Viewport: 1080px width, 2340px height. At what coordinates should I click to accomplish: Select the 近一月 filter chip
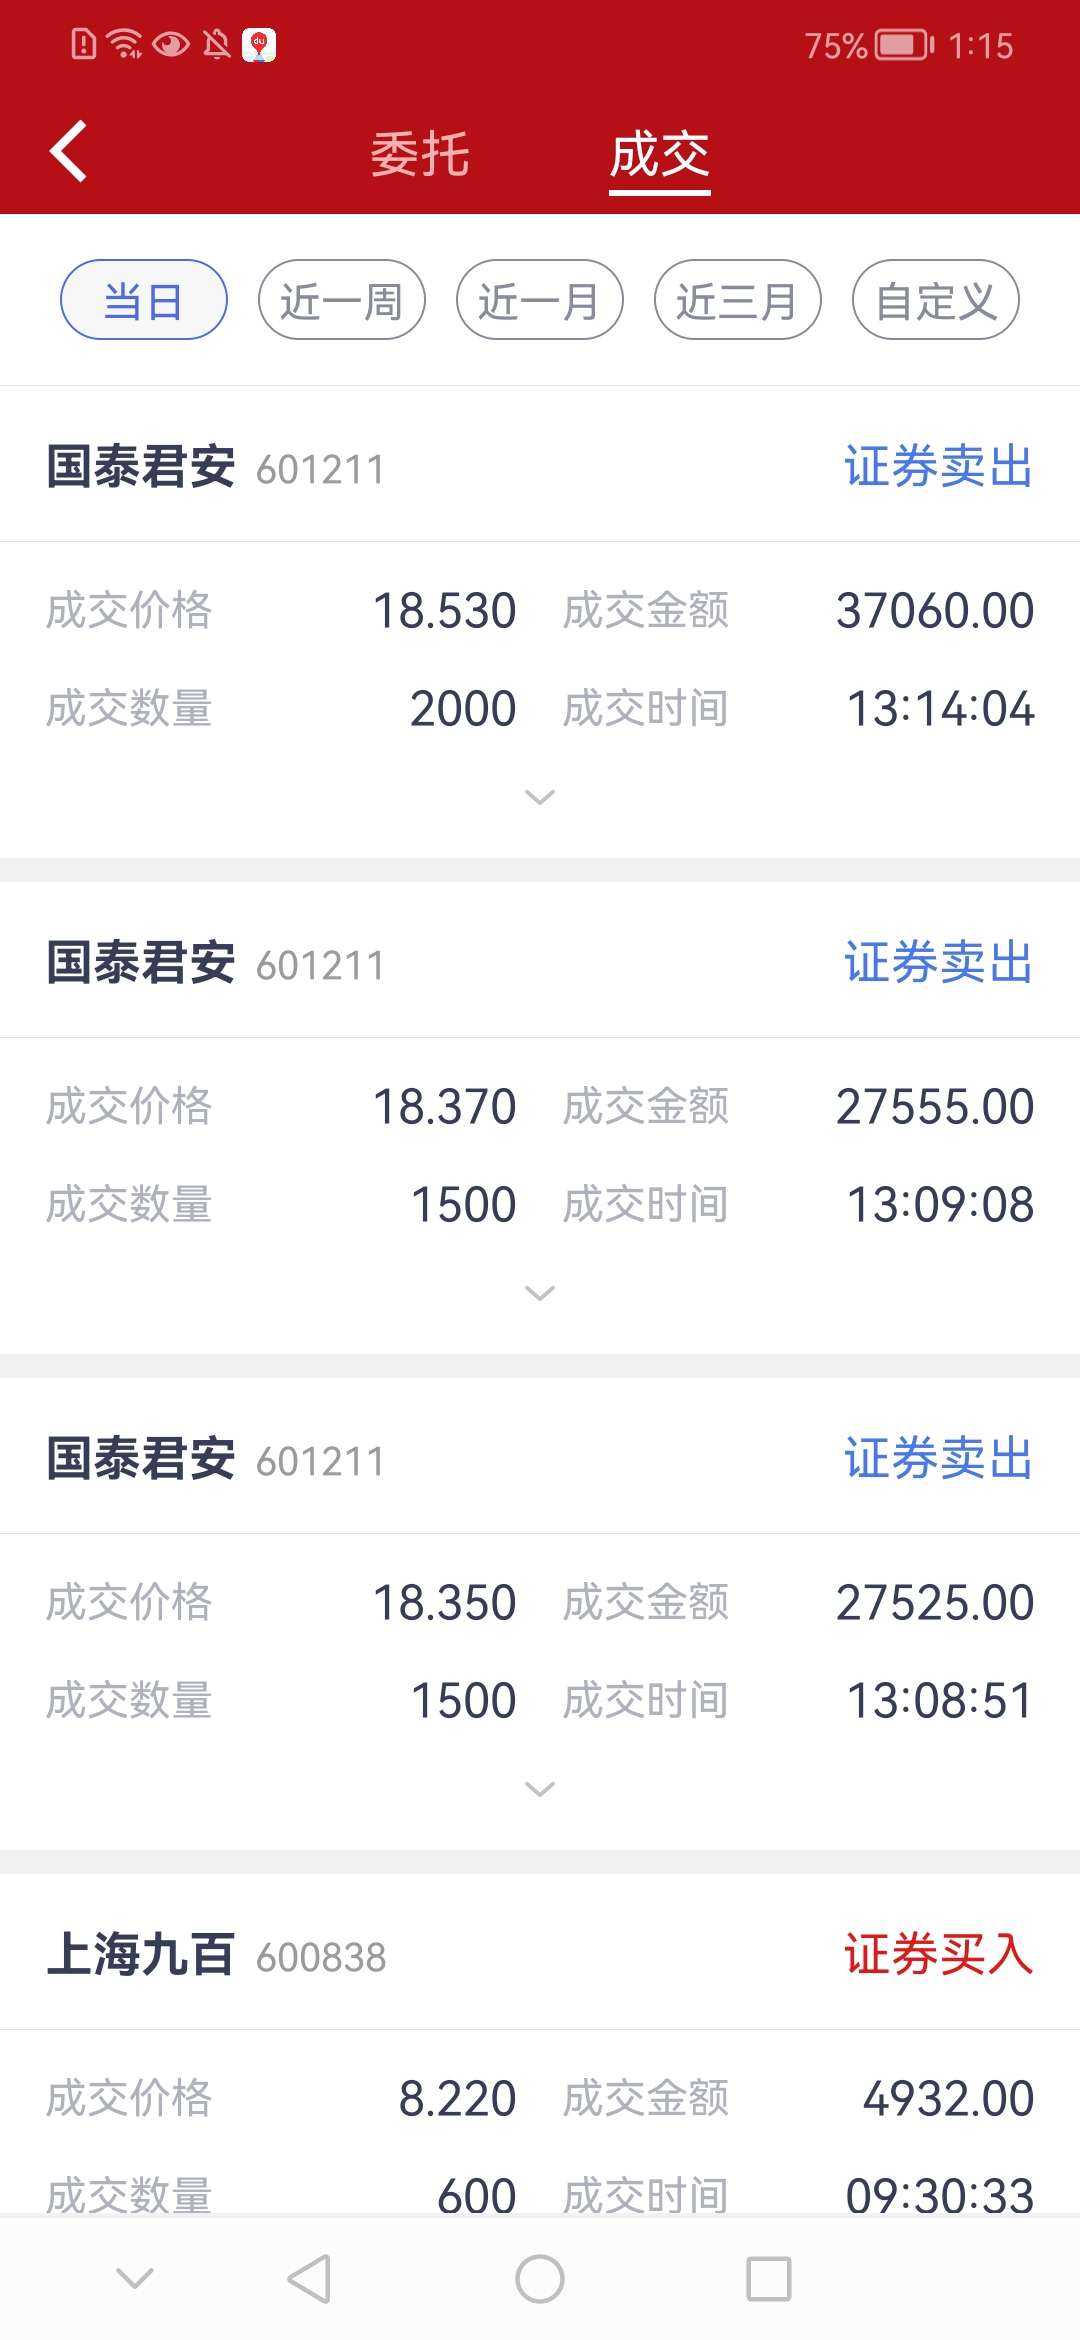pos(539,300)
